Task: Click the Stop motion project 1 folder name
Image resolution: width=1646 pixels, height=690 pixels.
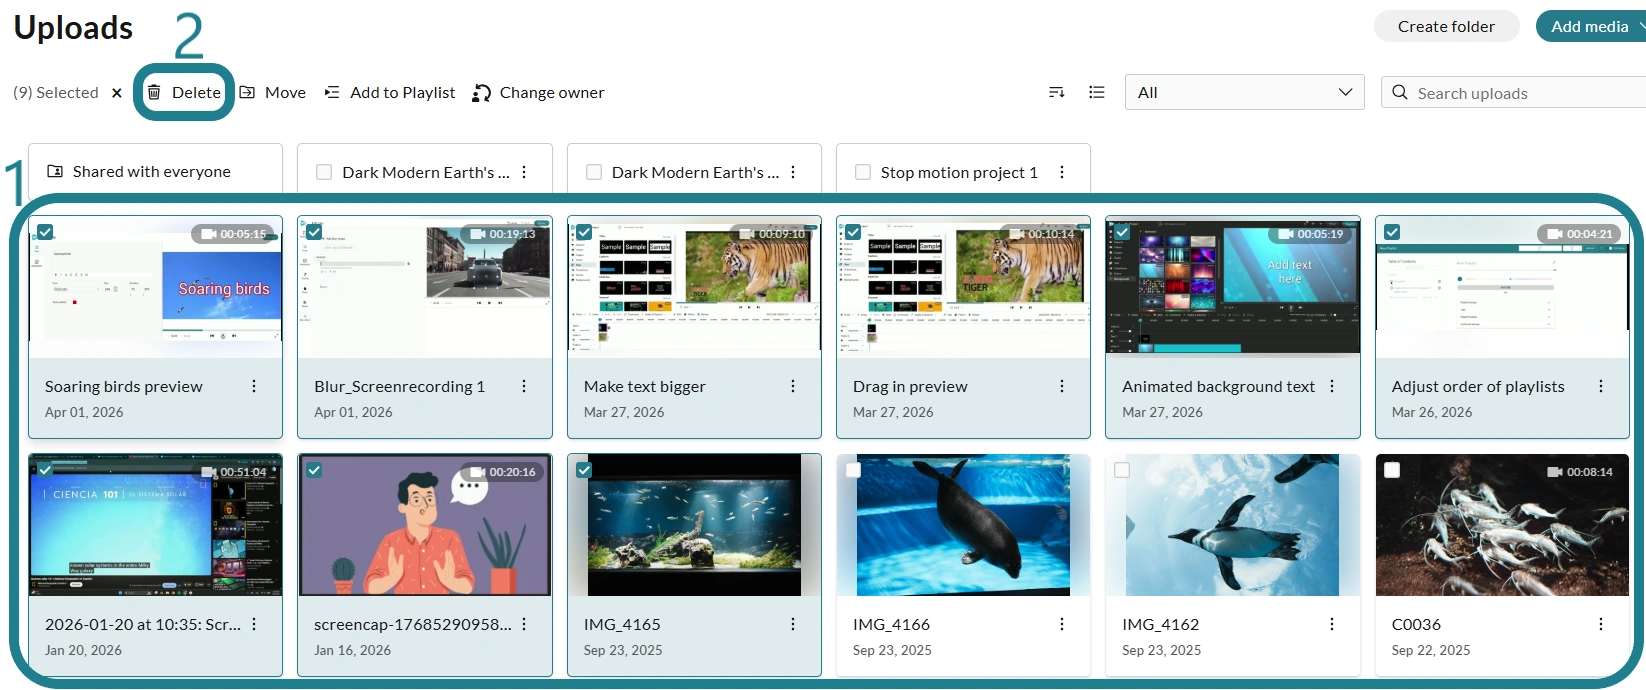Action: coord(959,172)
